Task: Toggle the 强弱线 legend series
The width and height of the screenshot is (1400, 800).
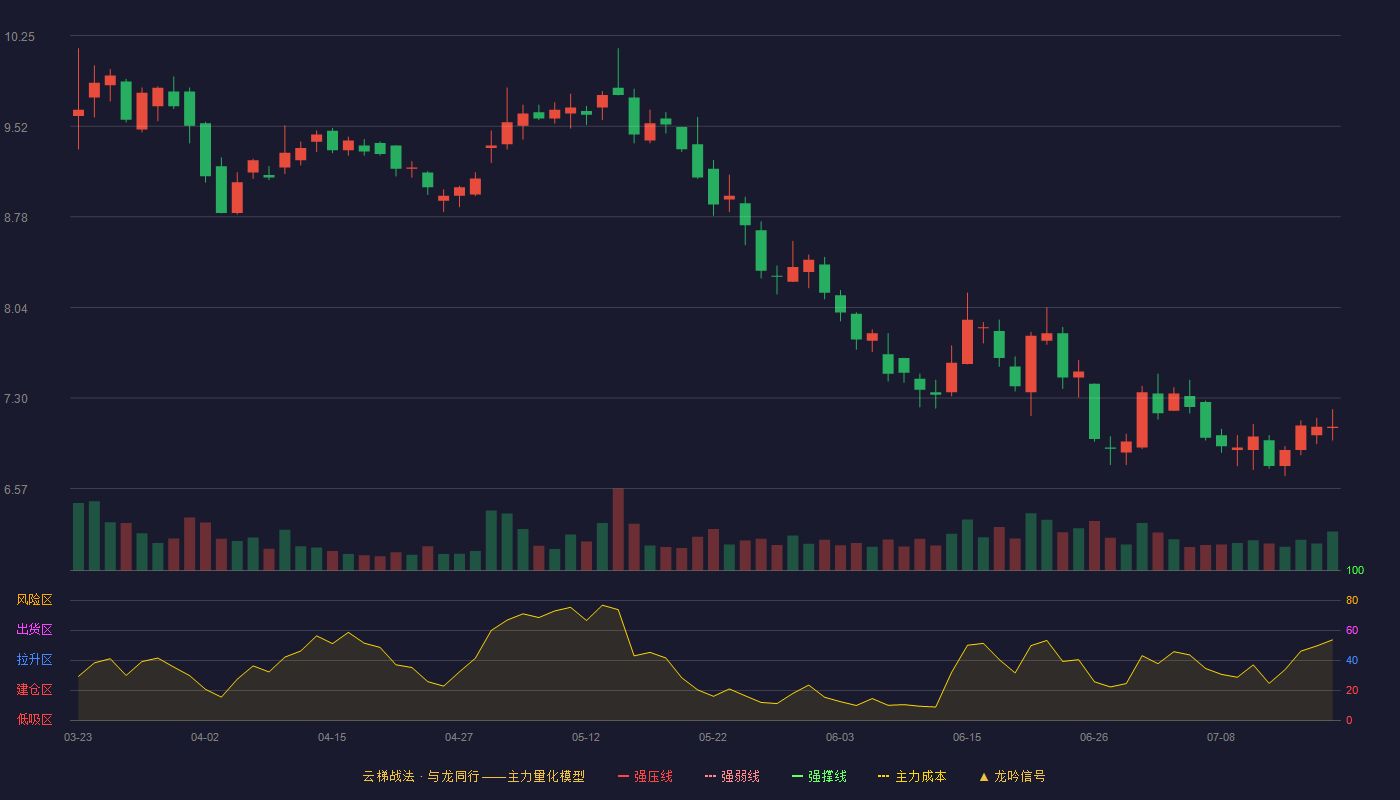Action: (x=732, y=776)
